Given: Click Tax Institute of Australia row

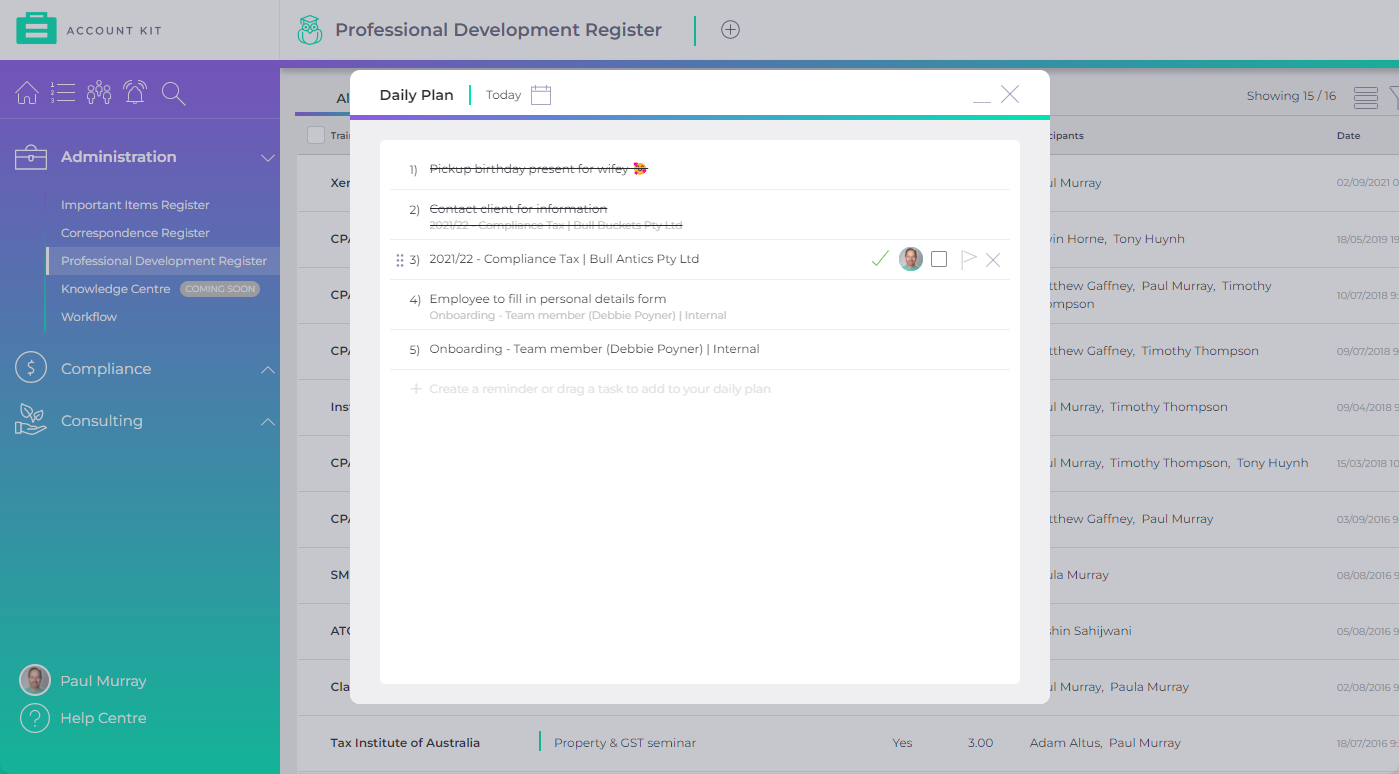Looking at the screenshot, I should coord(405,743).
